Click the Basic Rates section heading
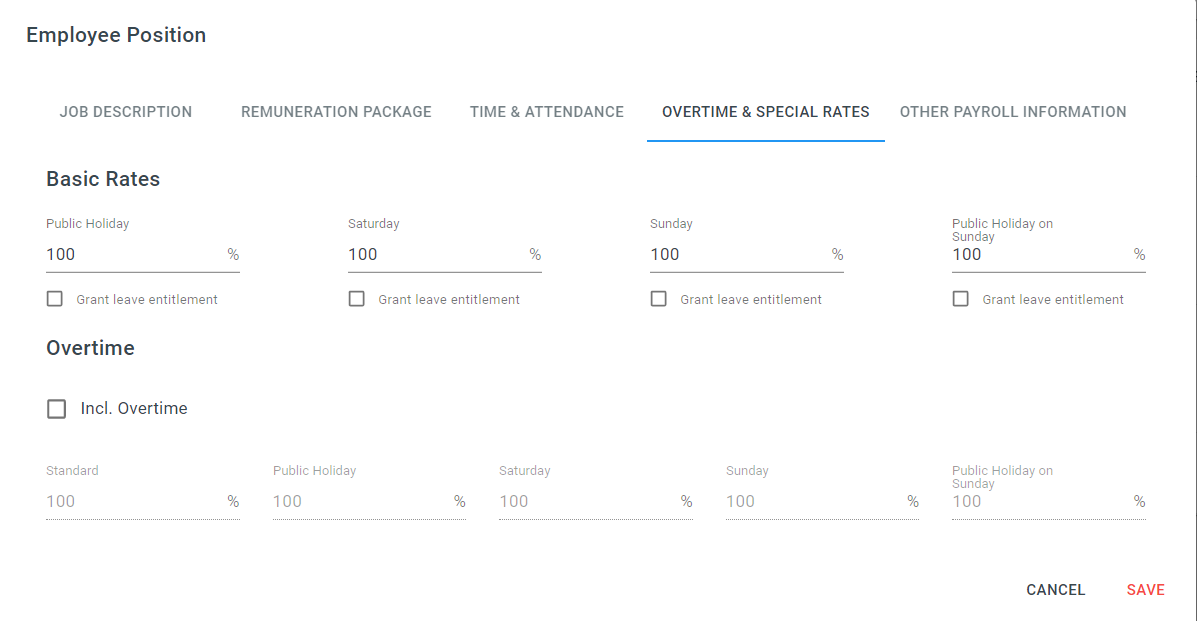 click(103, 179)
